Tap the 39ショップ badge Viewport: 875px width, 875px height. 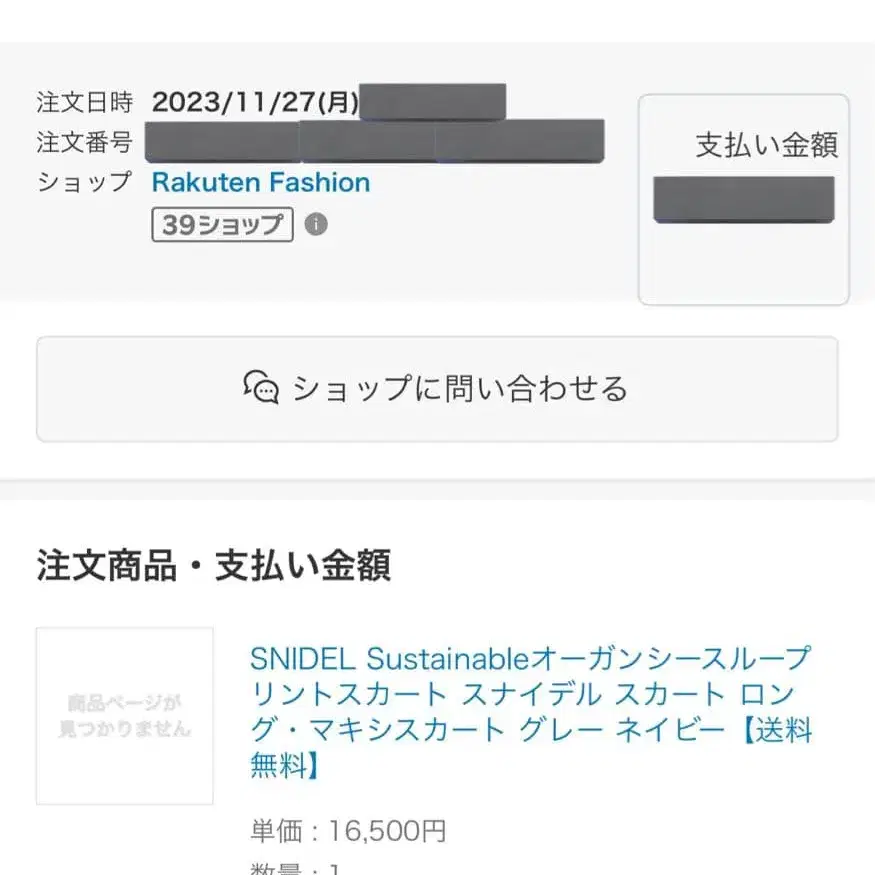pos(222,225)
